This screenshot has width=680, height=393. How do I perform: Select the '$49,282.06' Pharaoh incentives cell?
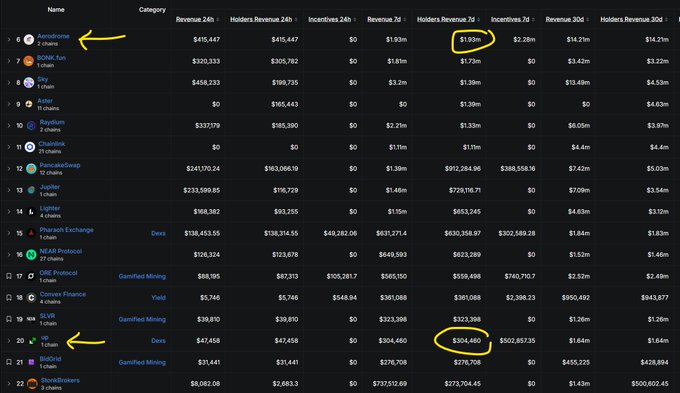click(340, 233)
